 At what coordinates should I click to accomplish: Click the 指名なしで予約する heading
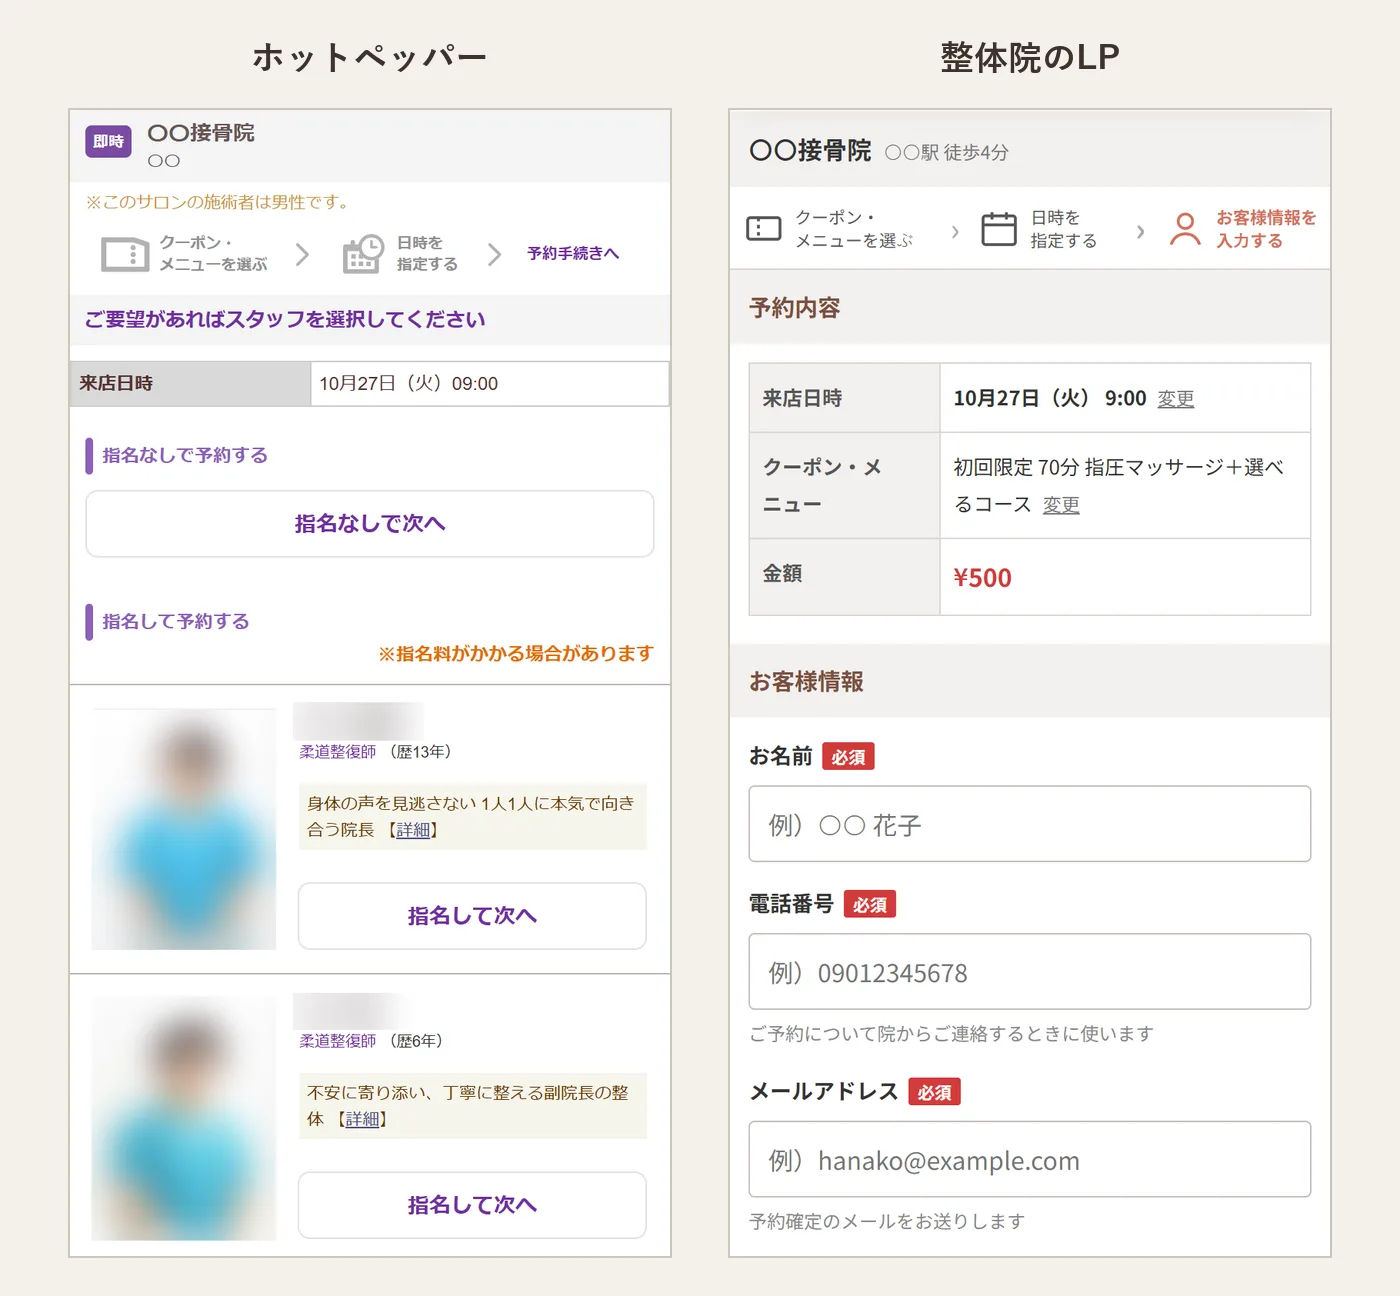coord(185,455)
